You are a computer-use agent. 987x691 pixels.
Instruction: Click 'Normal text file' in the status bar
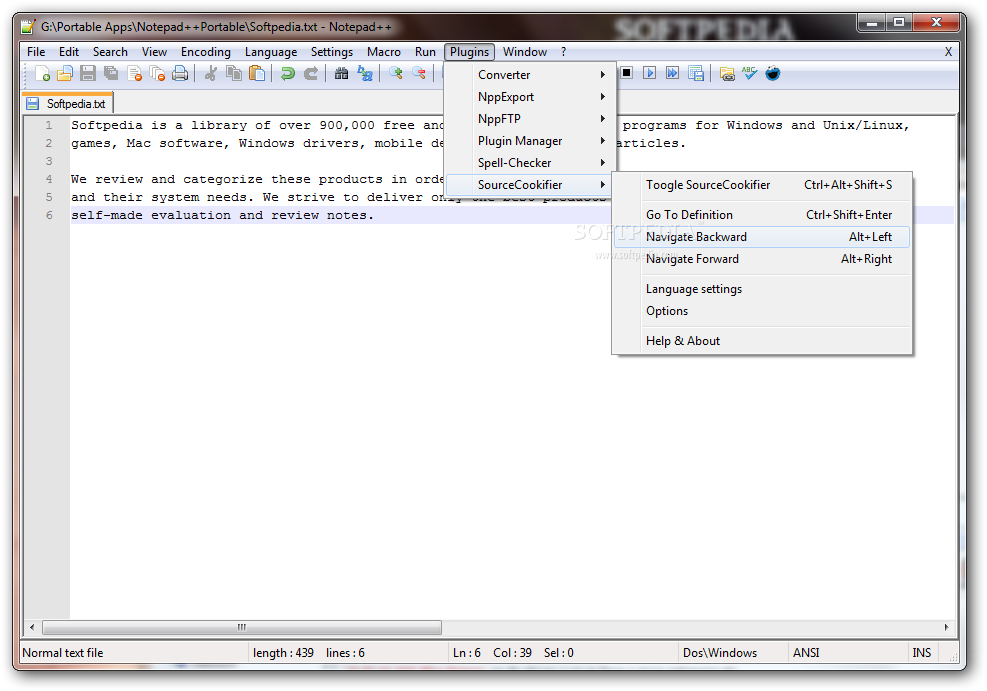point(63,653)
